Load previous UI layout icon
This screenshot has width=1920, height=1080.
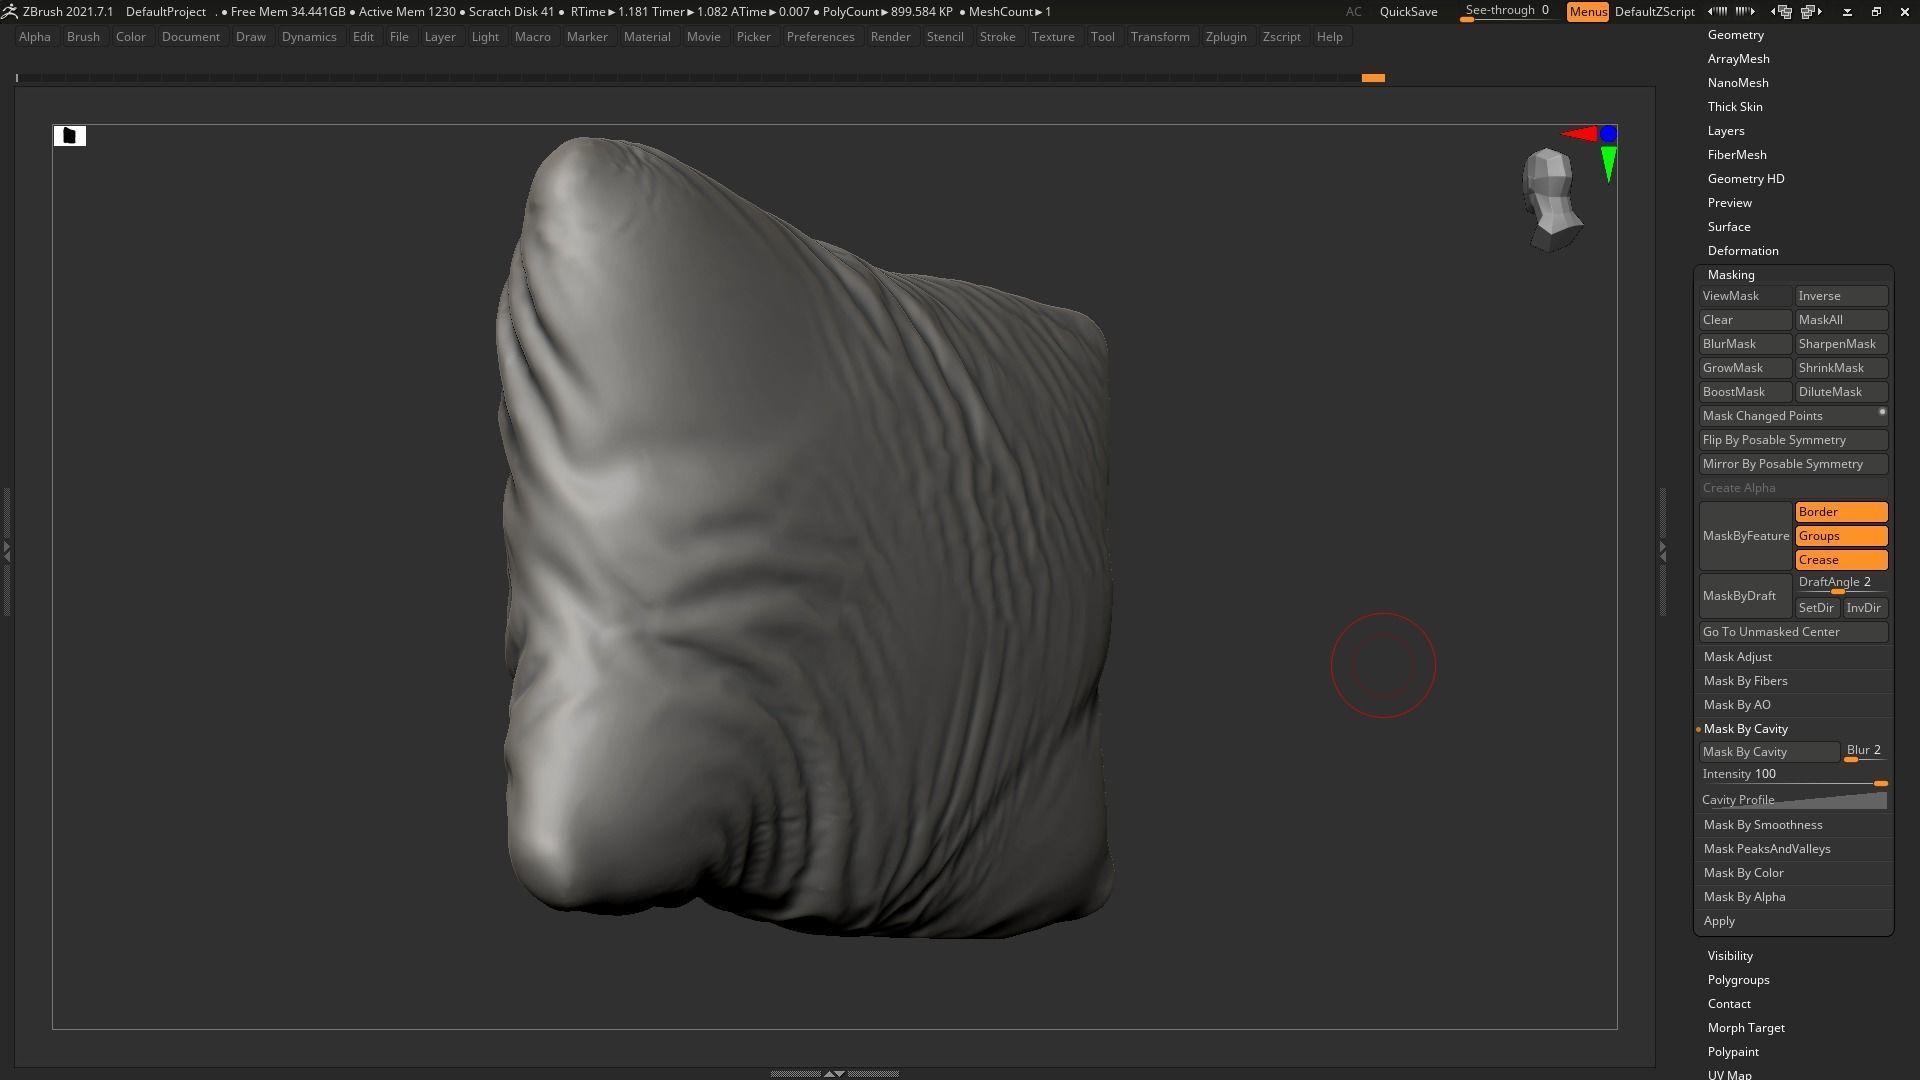point(1781,12)
